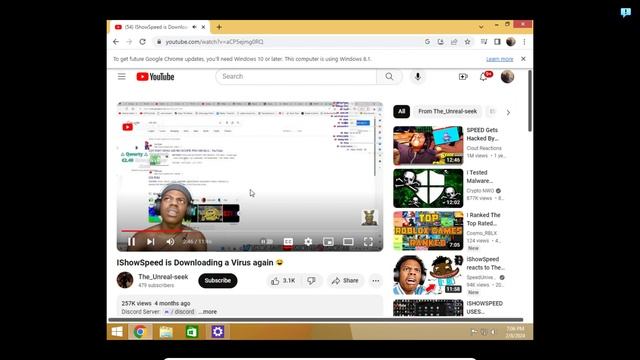The height and width of the screenshot is (360, 640).
Task: Open the Create video icon
Action: coord(463,76)
